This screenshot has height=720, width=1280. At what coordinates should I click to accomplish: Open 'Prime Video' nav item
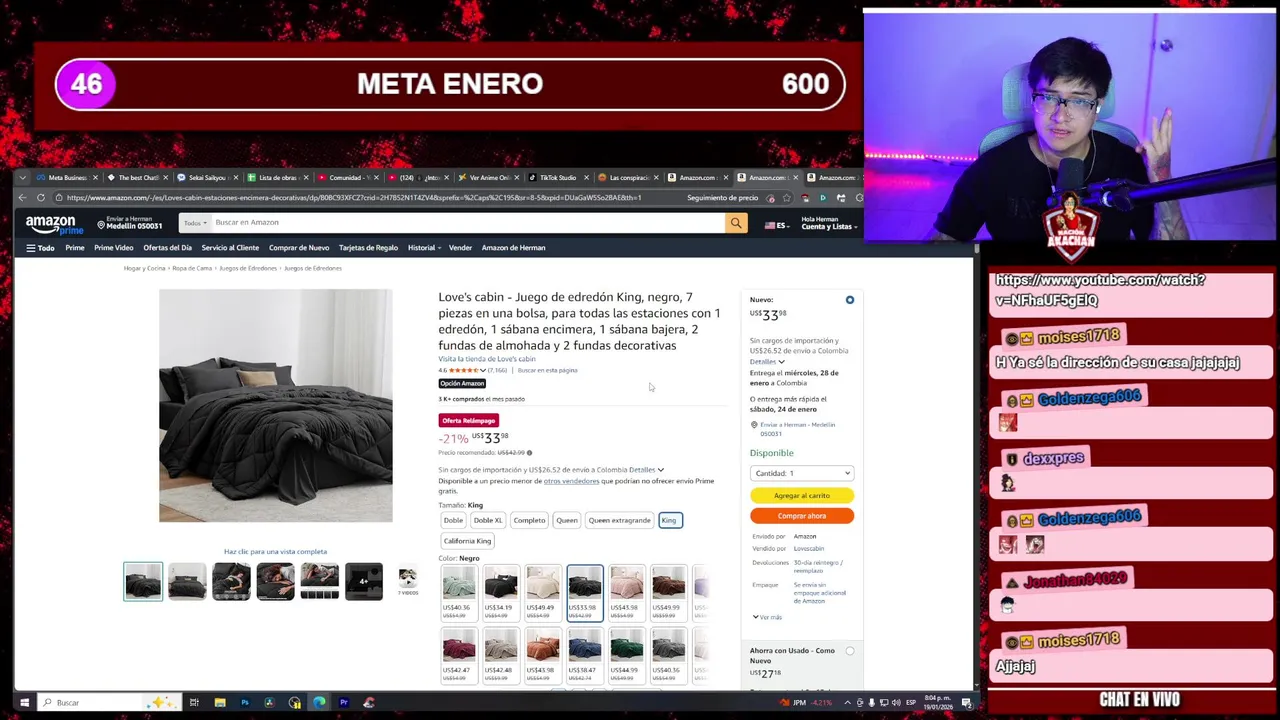113,248
